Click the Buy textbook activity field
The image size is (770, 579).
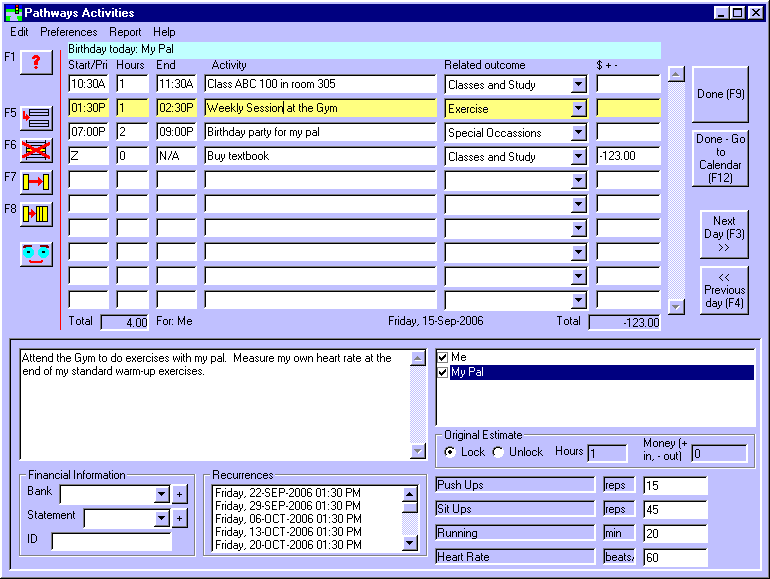tap(320, 156)
